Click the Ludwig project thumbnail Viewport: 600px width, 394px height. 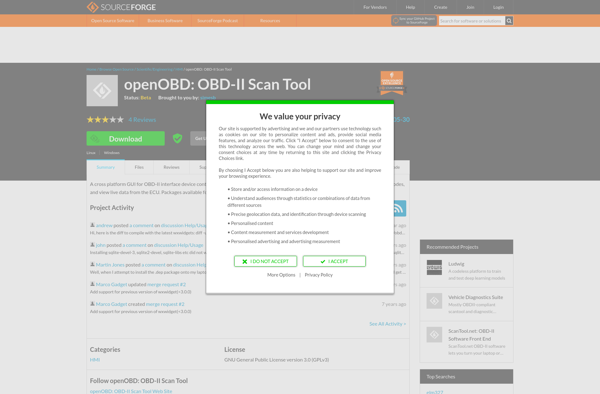(x=434, y=267)
